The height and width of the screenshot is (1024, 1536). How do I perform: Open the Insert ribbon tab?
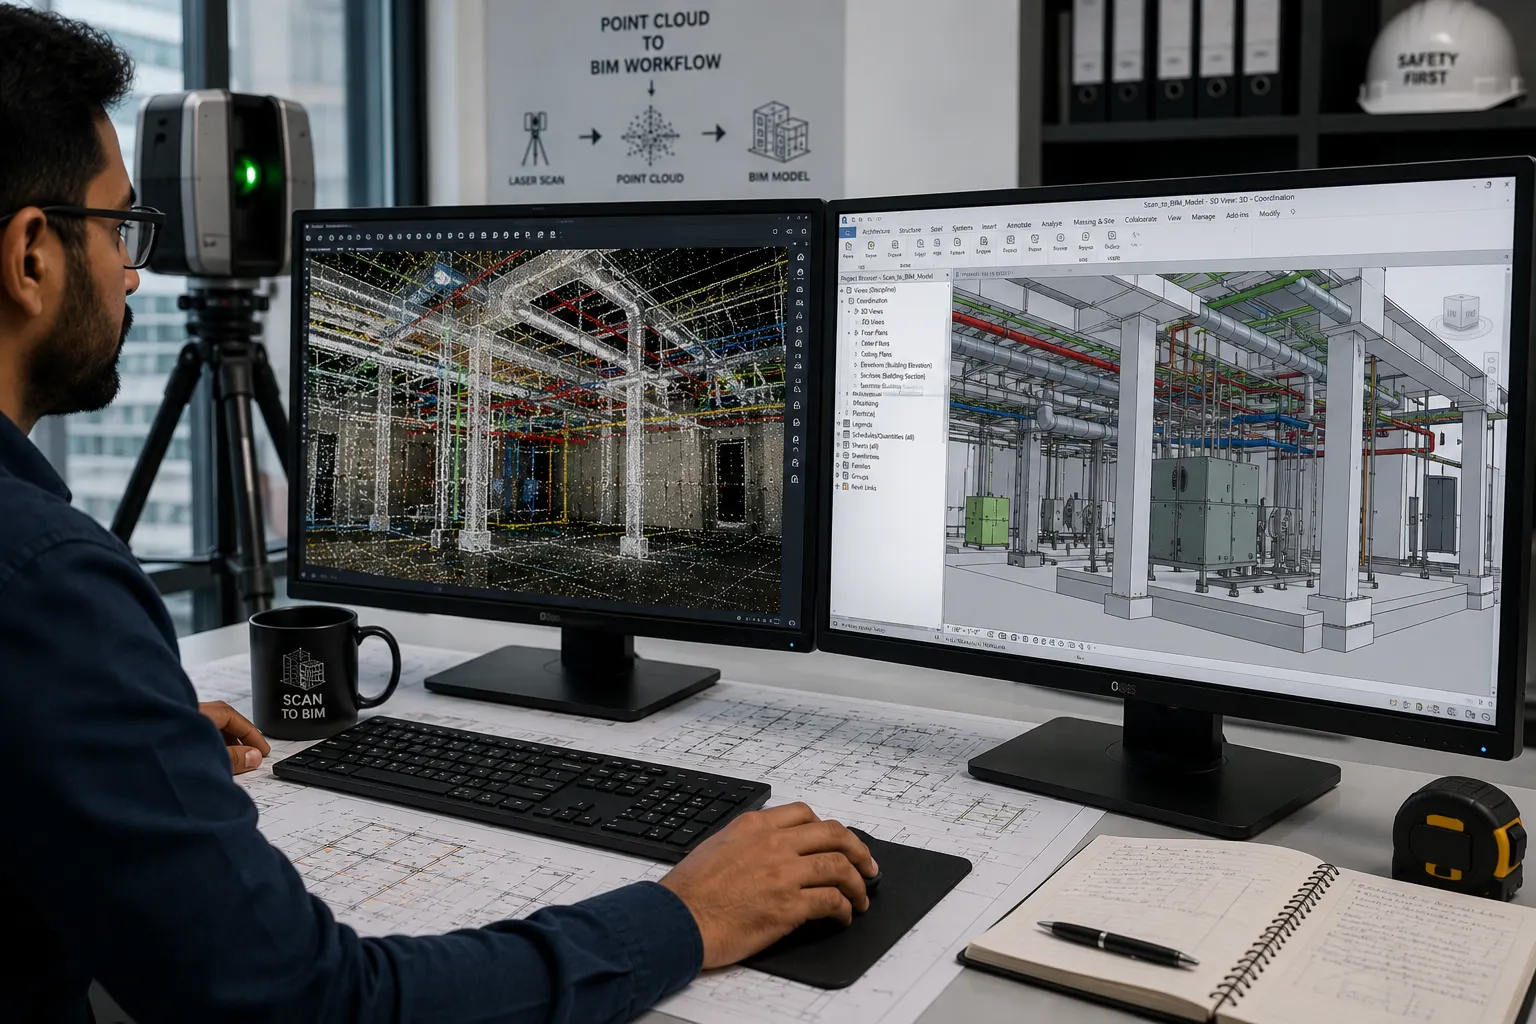click(989, 227)
